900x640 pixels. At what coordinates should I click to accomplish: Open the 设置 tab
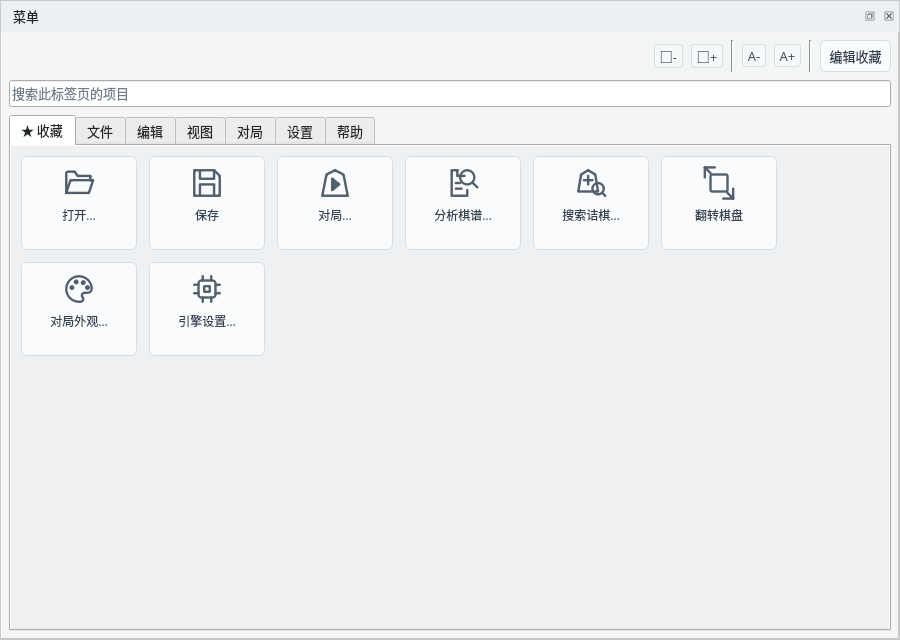tap(300, 132)
